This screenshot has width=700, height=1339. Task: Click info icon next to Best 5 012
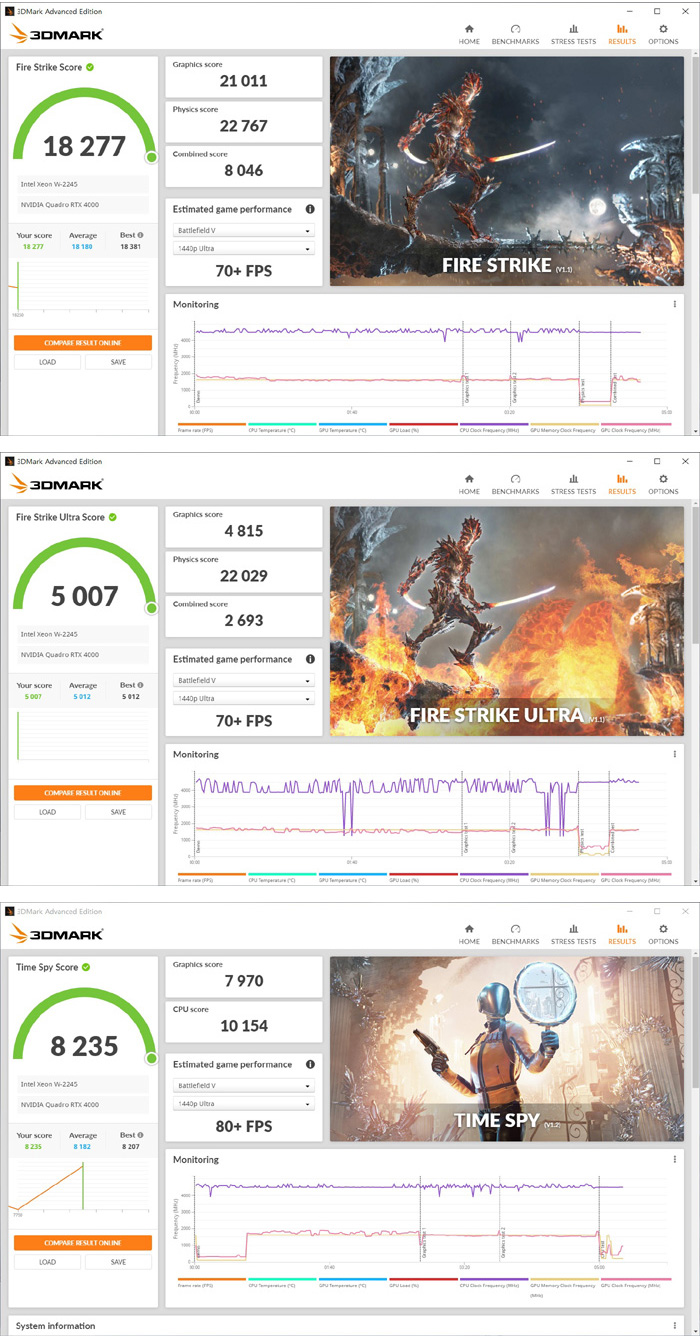coord(140,686)
